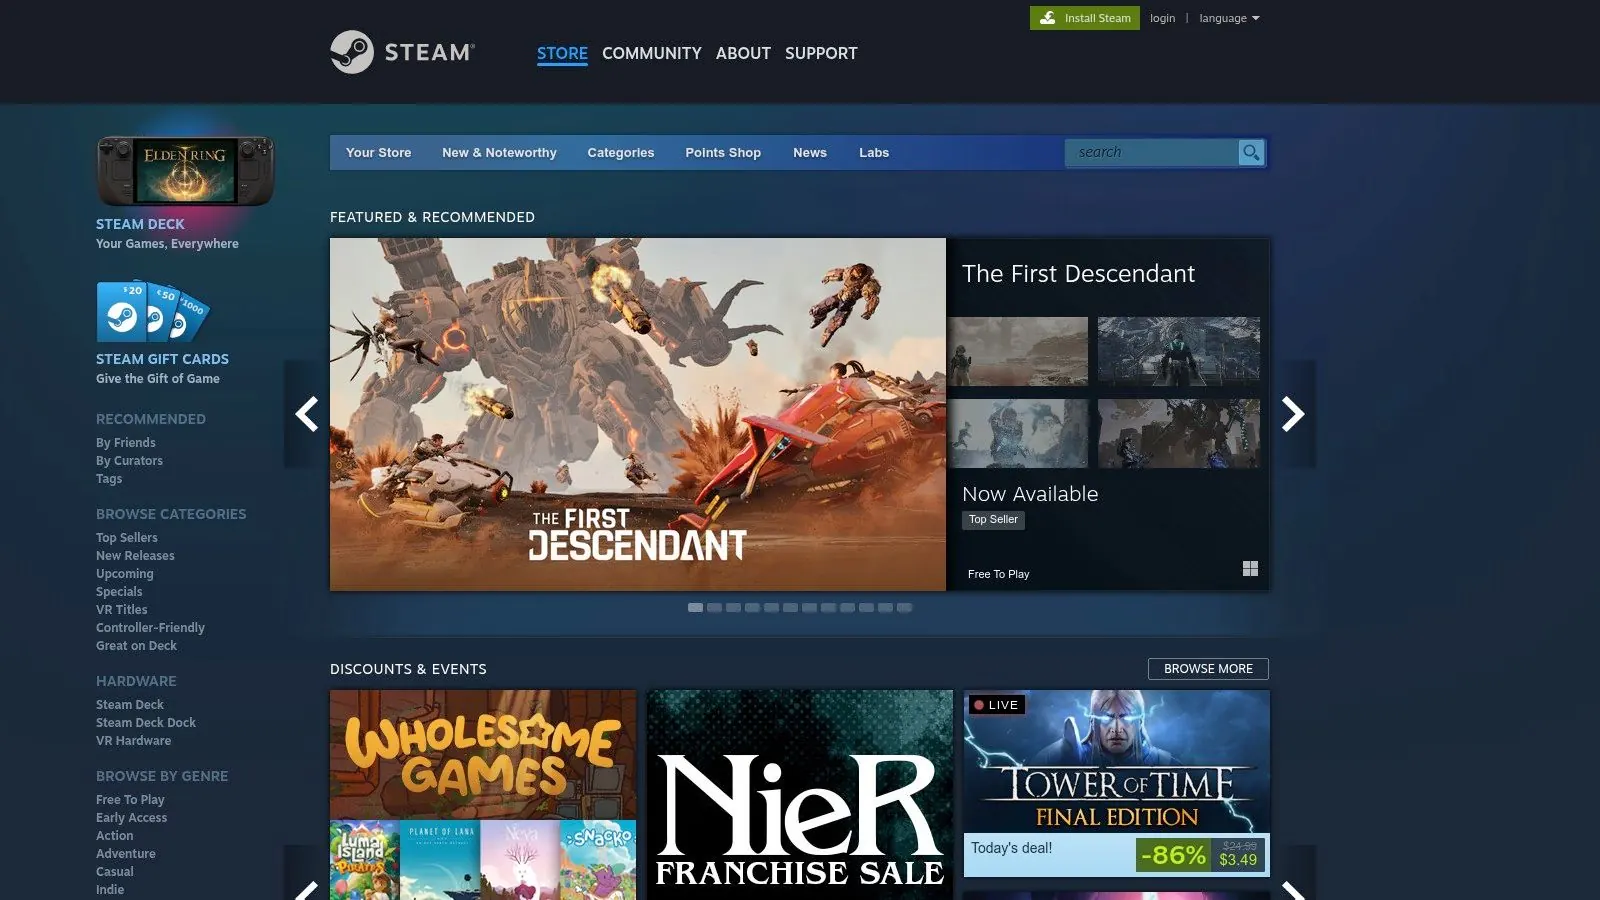Screen dimensions: 1600x900
Task: Open the SUPPORT page
Action: click(x=821, y=53)
